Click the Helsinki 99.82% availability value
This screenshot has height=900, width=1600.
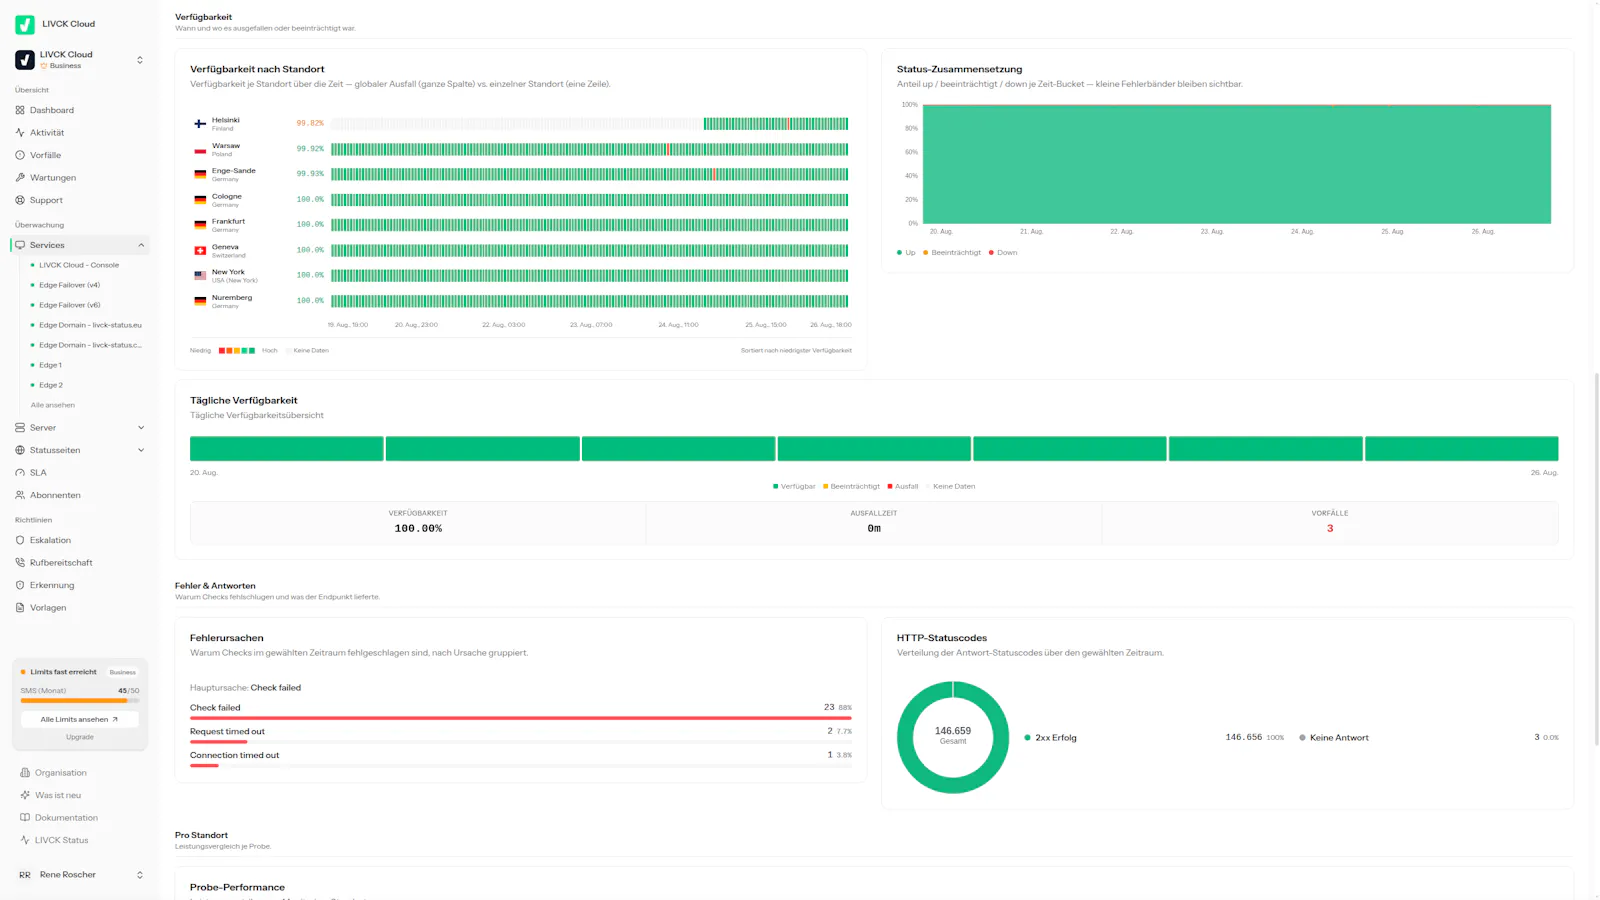point(310,123)
